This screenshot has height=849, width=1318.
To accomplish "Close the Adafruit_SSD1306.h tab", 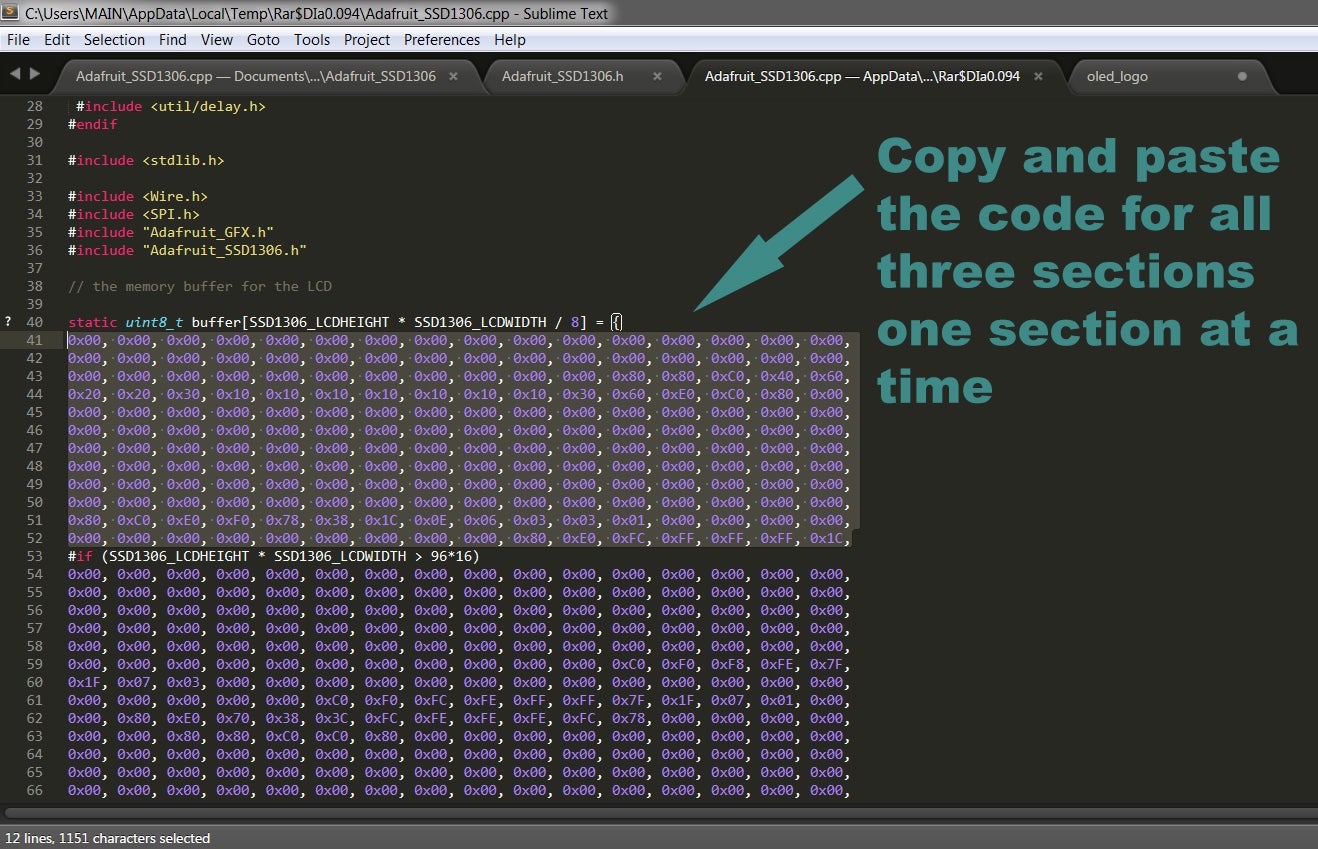I will click(657, 76).
